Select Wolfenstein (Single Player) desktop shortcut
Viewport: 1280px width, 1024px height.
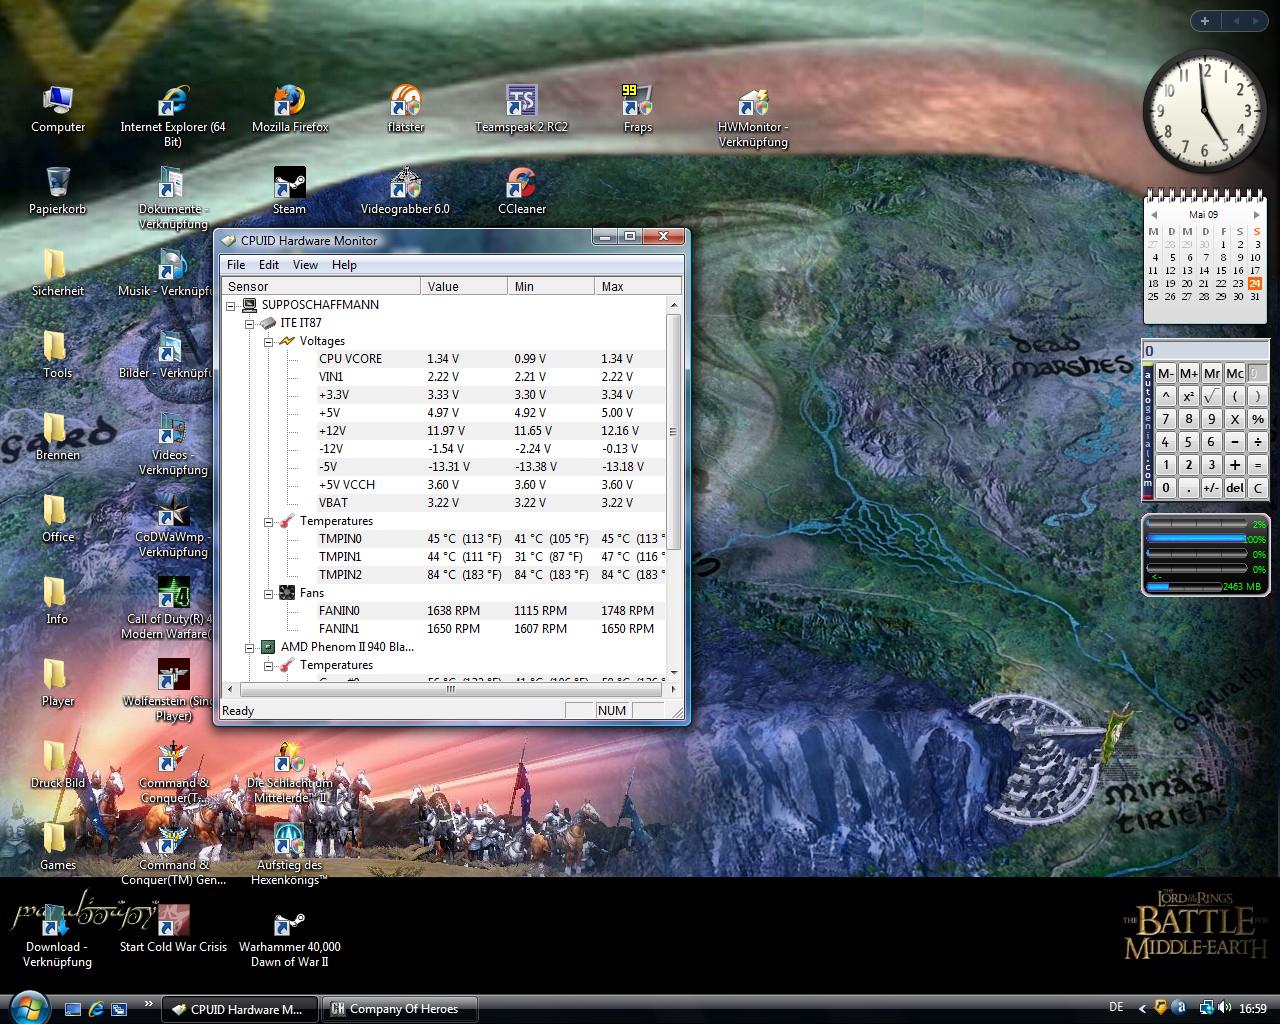[172, 691]
